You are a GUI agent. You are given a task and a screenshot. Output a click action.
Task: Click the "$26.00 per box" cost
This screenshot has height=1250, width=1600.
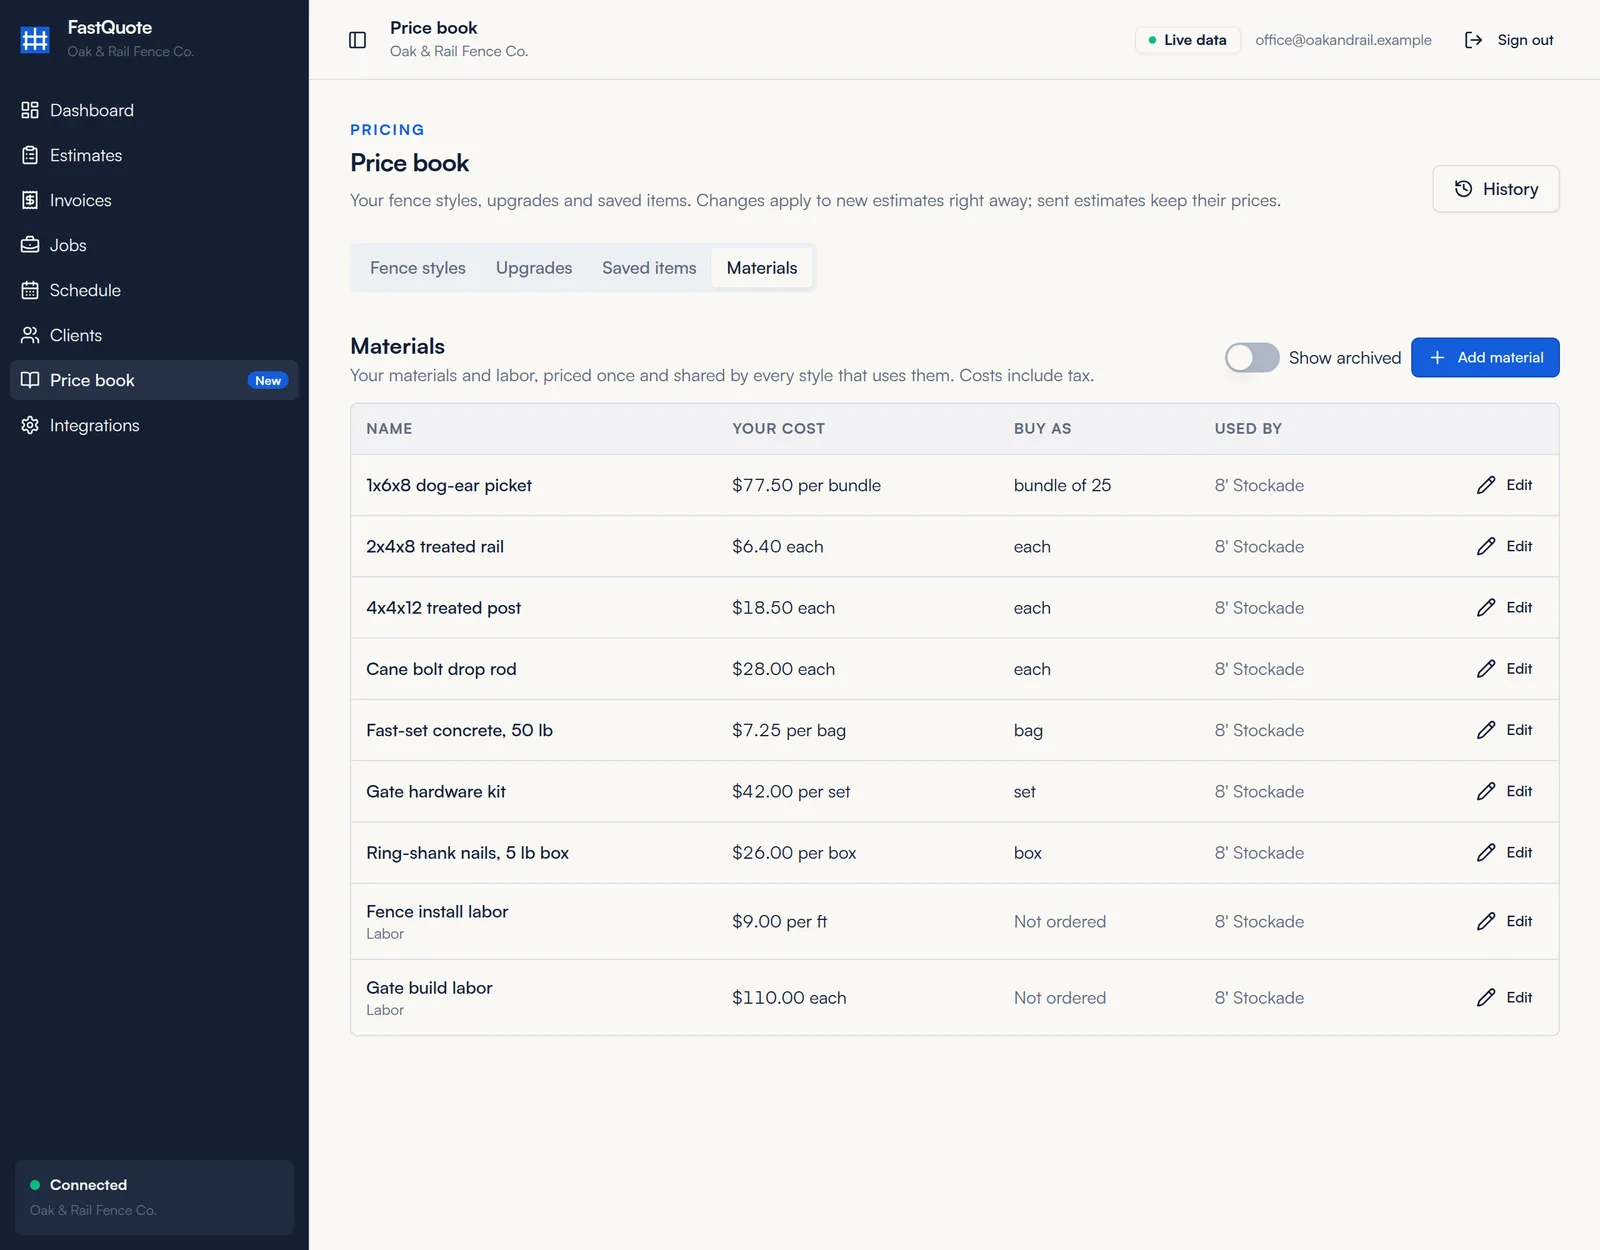tap(794, 853)
